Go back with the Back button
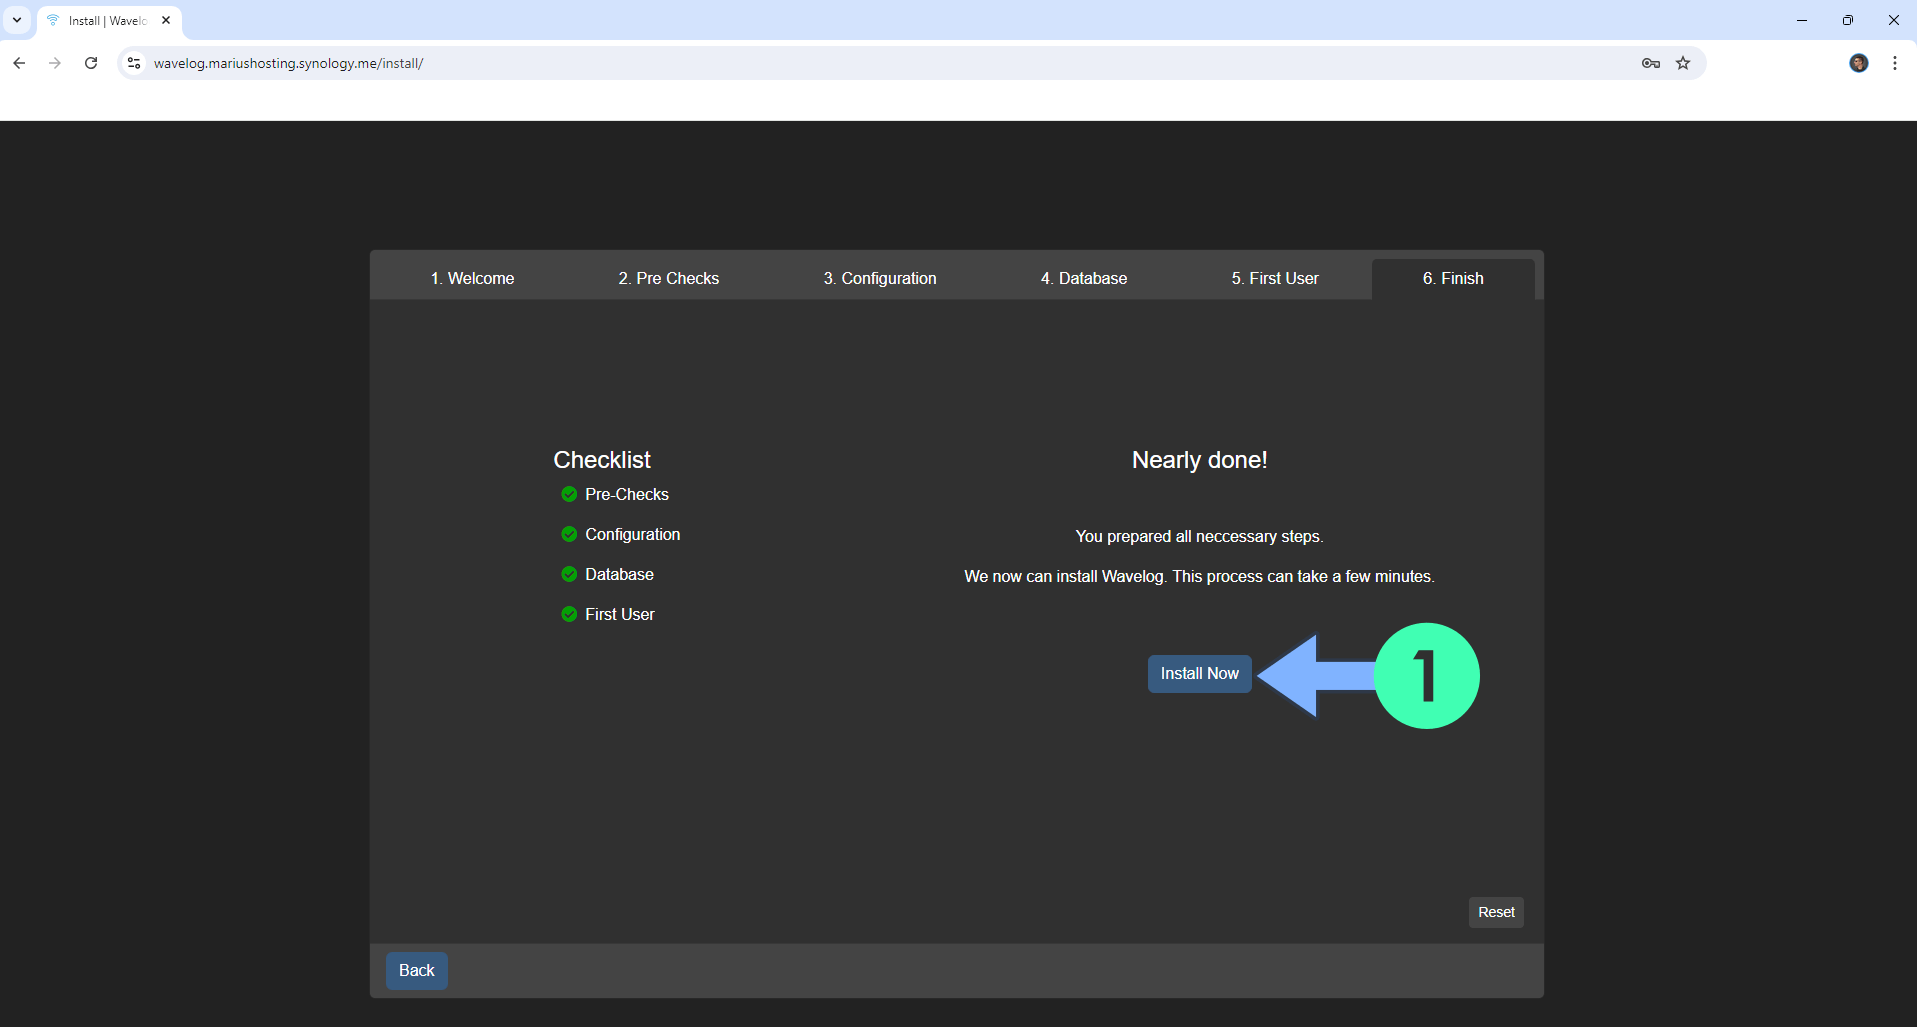 point(416,970)
